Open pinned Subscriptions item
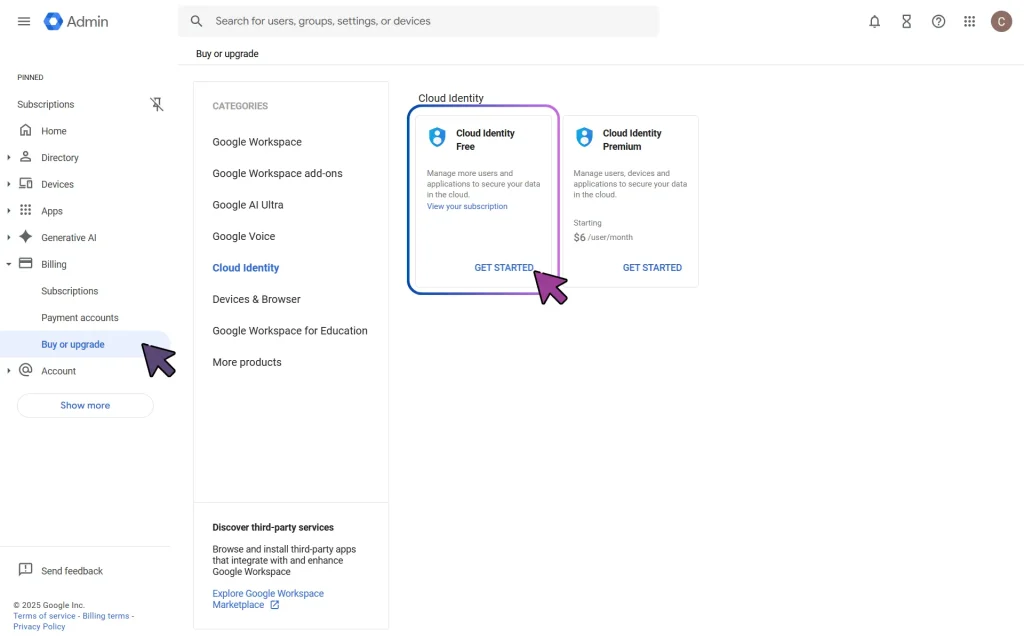This screenshot has height=640, width=1024. click(46, 104)
